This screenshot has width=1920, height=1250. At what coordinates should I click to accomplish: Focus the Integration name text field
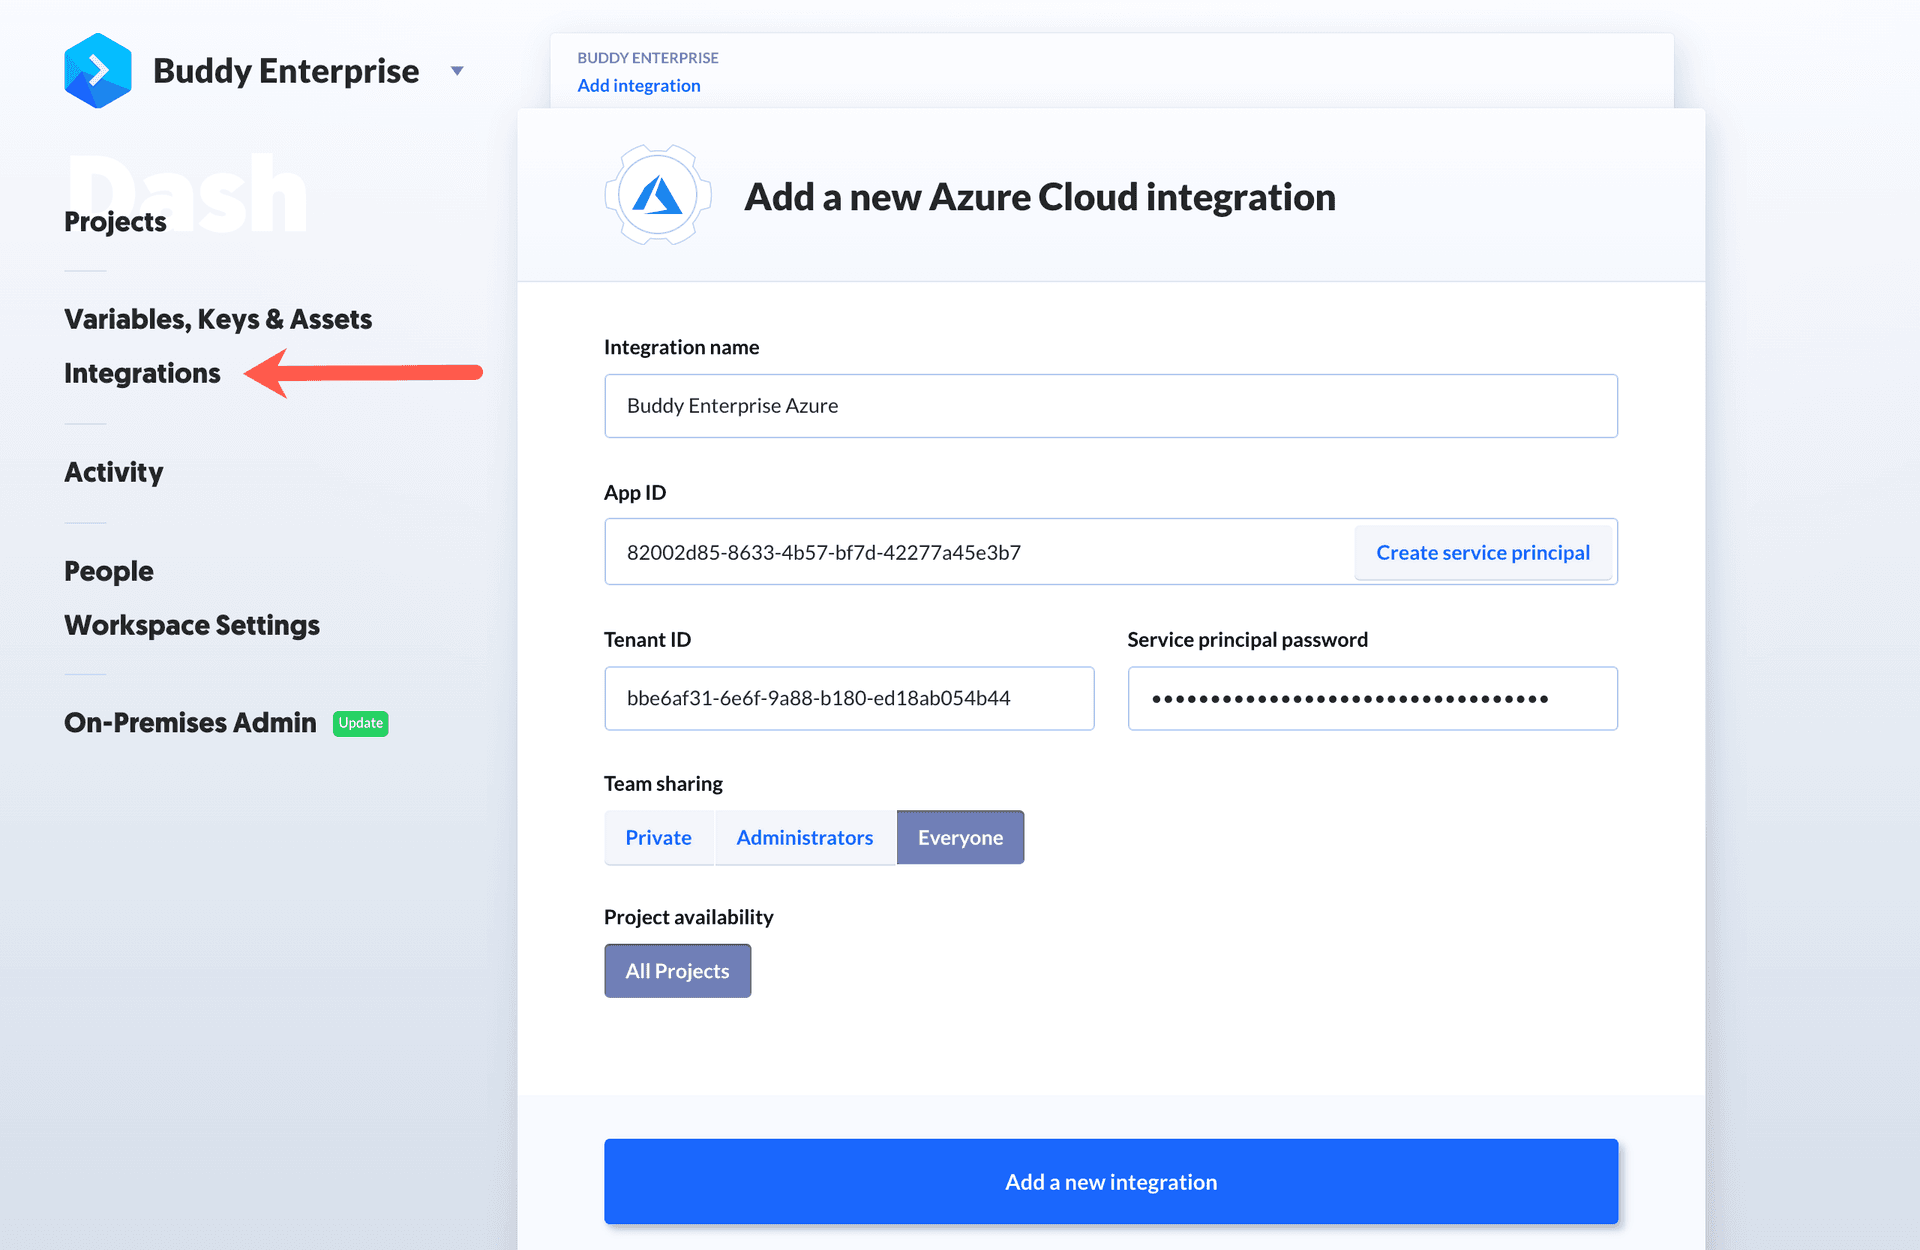1110,406
